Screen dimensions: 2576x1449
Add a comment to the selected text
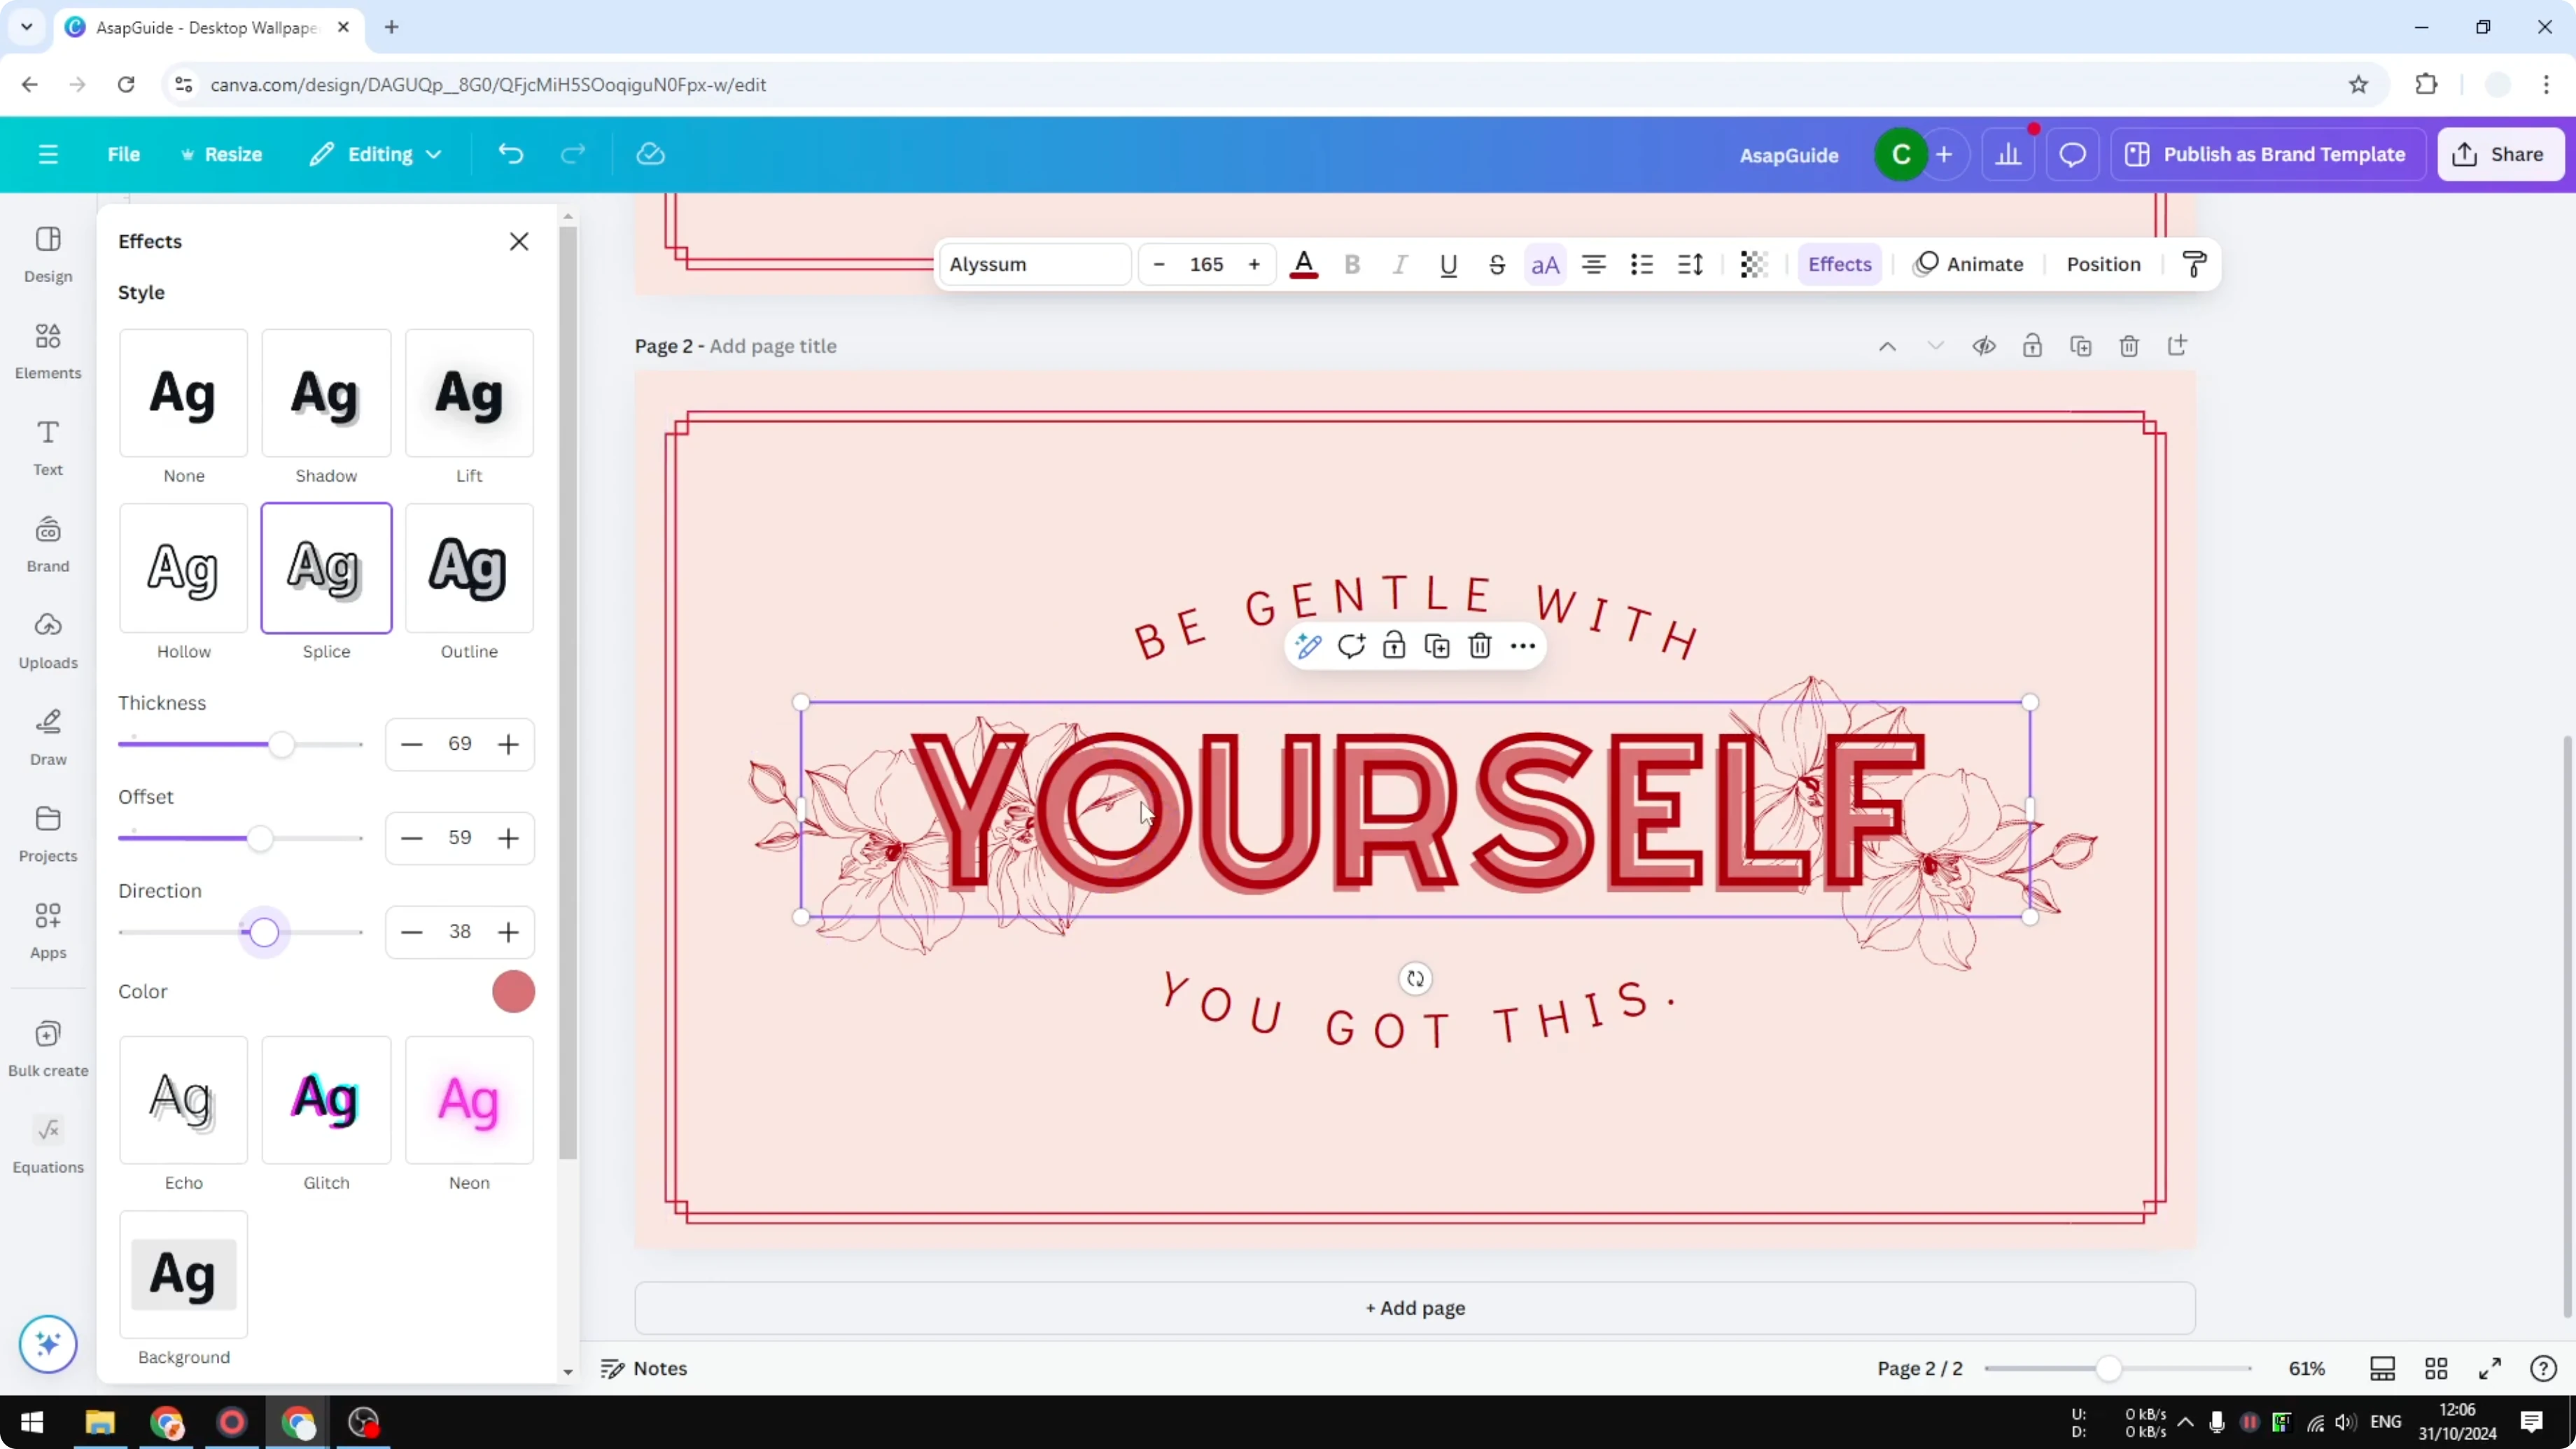pyautogui.click(x=1351, y=646)
